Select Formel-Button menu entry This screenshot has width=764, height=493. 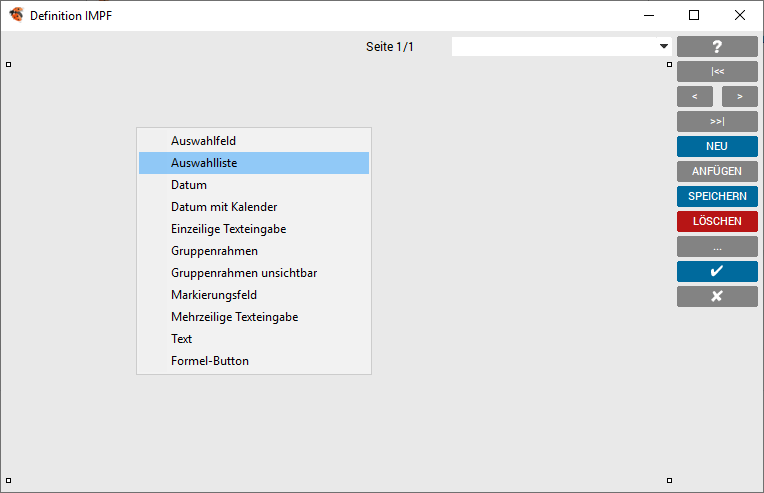(x=254, y=360)
